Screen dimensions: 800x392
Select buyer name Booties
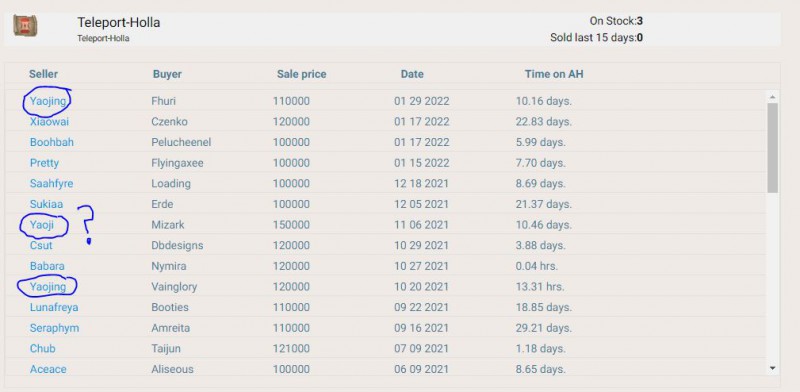[x=170, y=307]
